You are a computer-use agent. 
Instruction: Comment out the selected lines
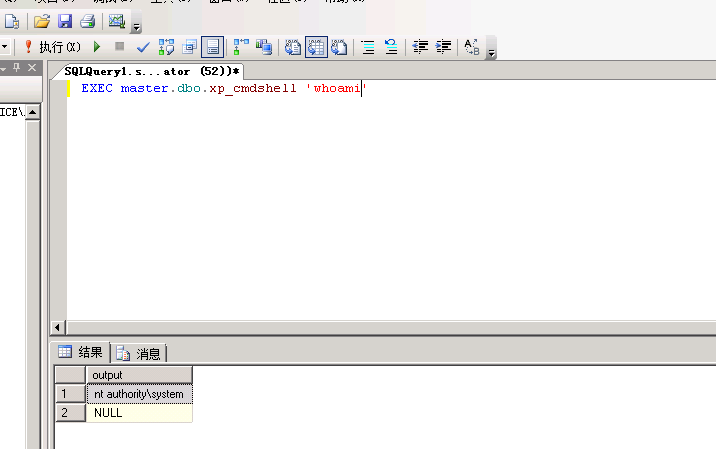click(x=368, y=47)
